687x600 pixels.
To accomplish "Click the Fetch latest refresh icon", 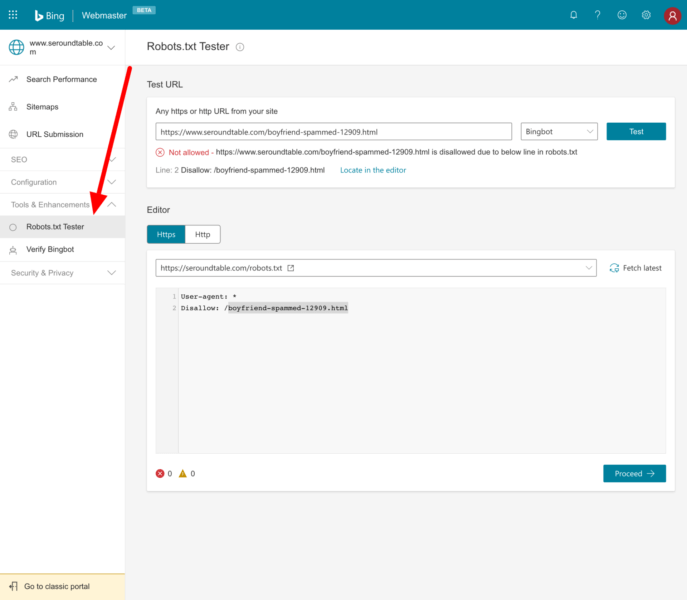I will 614,268.
